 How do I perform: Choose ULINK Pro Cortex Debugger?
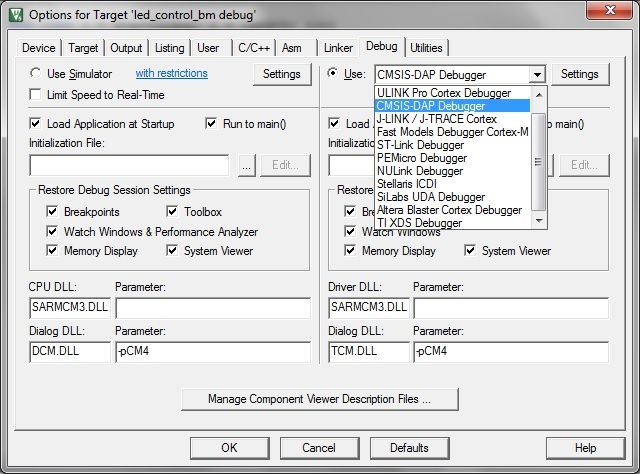[452, 93]
